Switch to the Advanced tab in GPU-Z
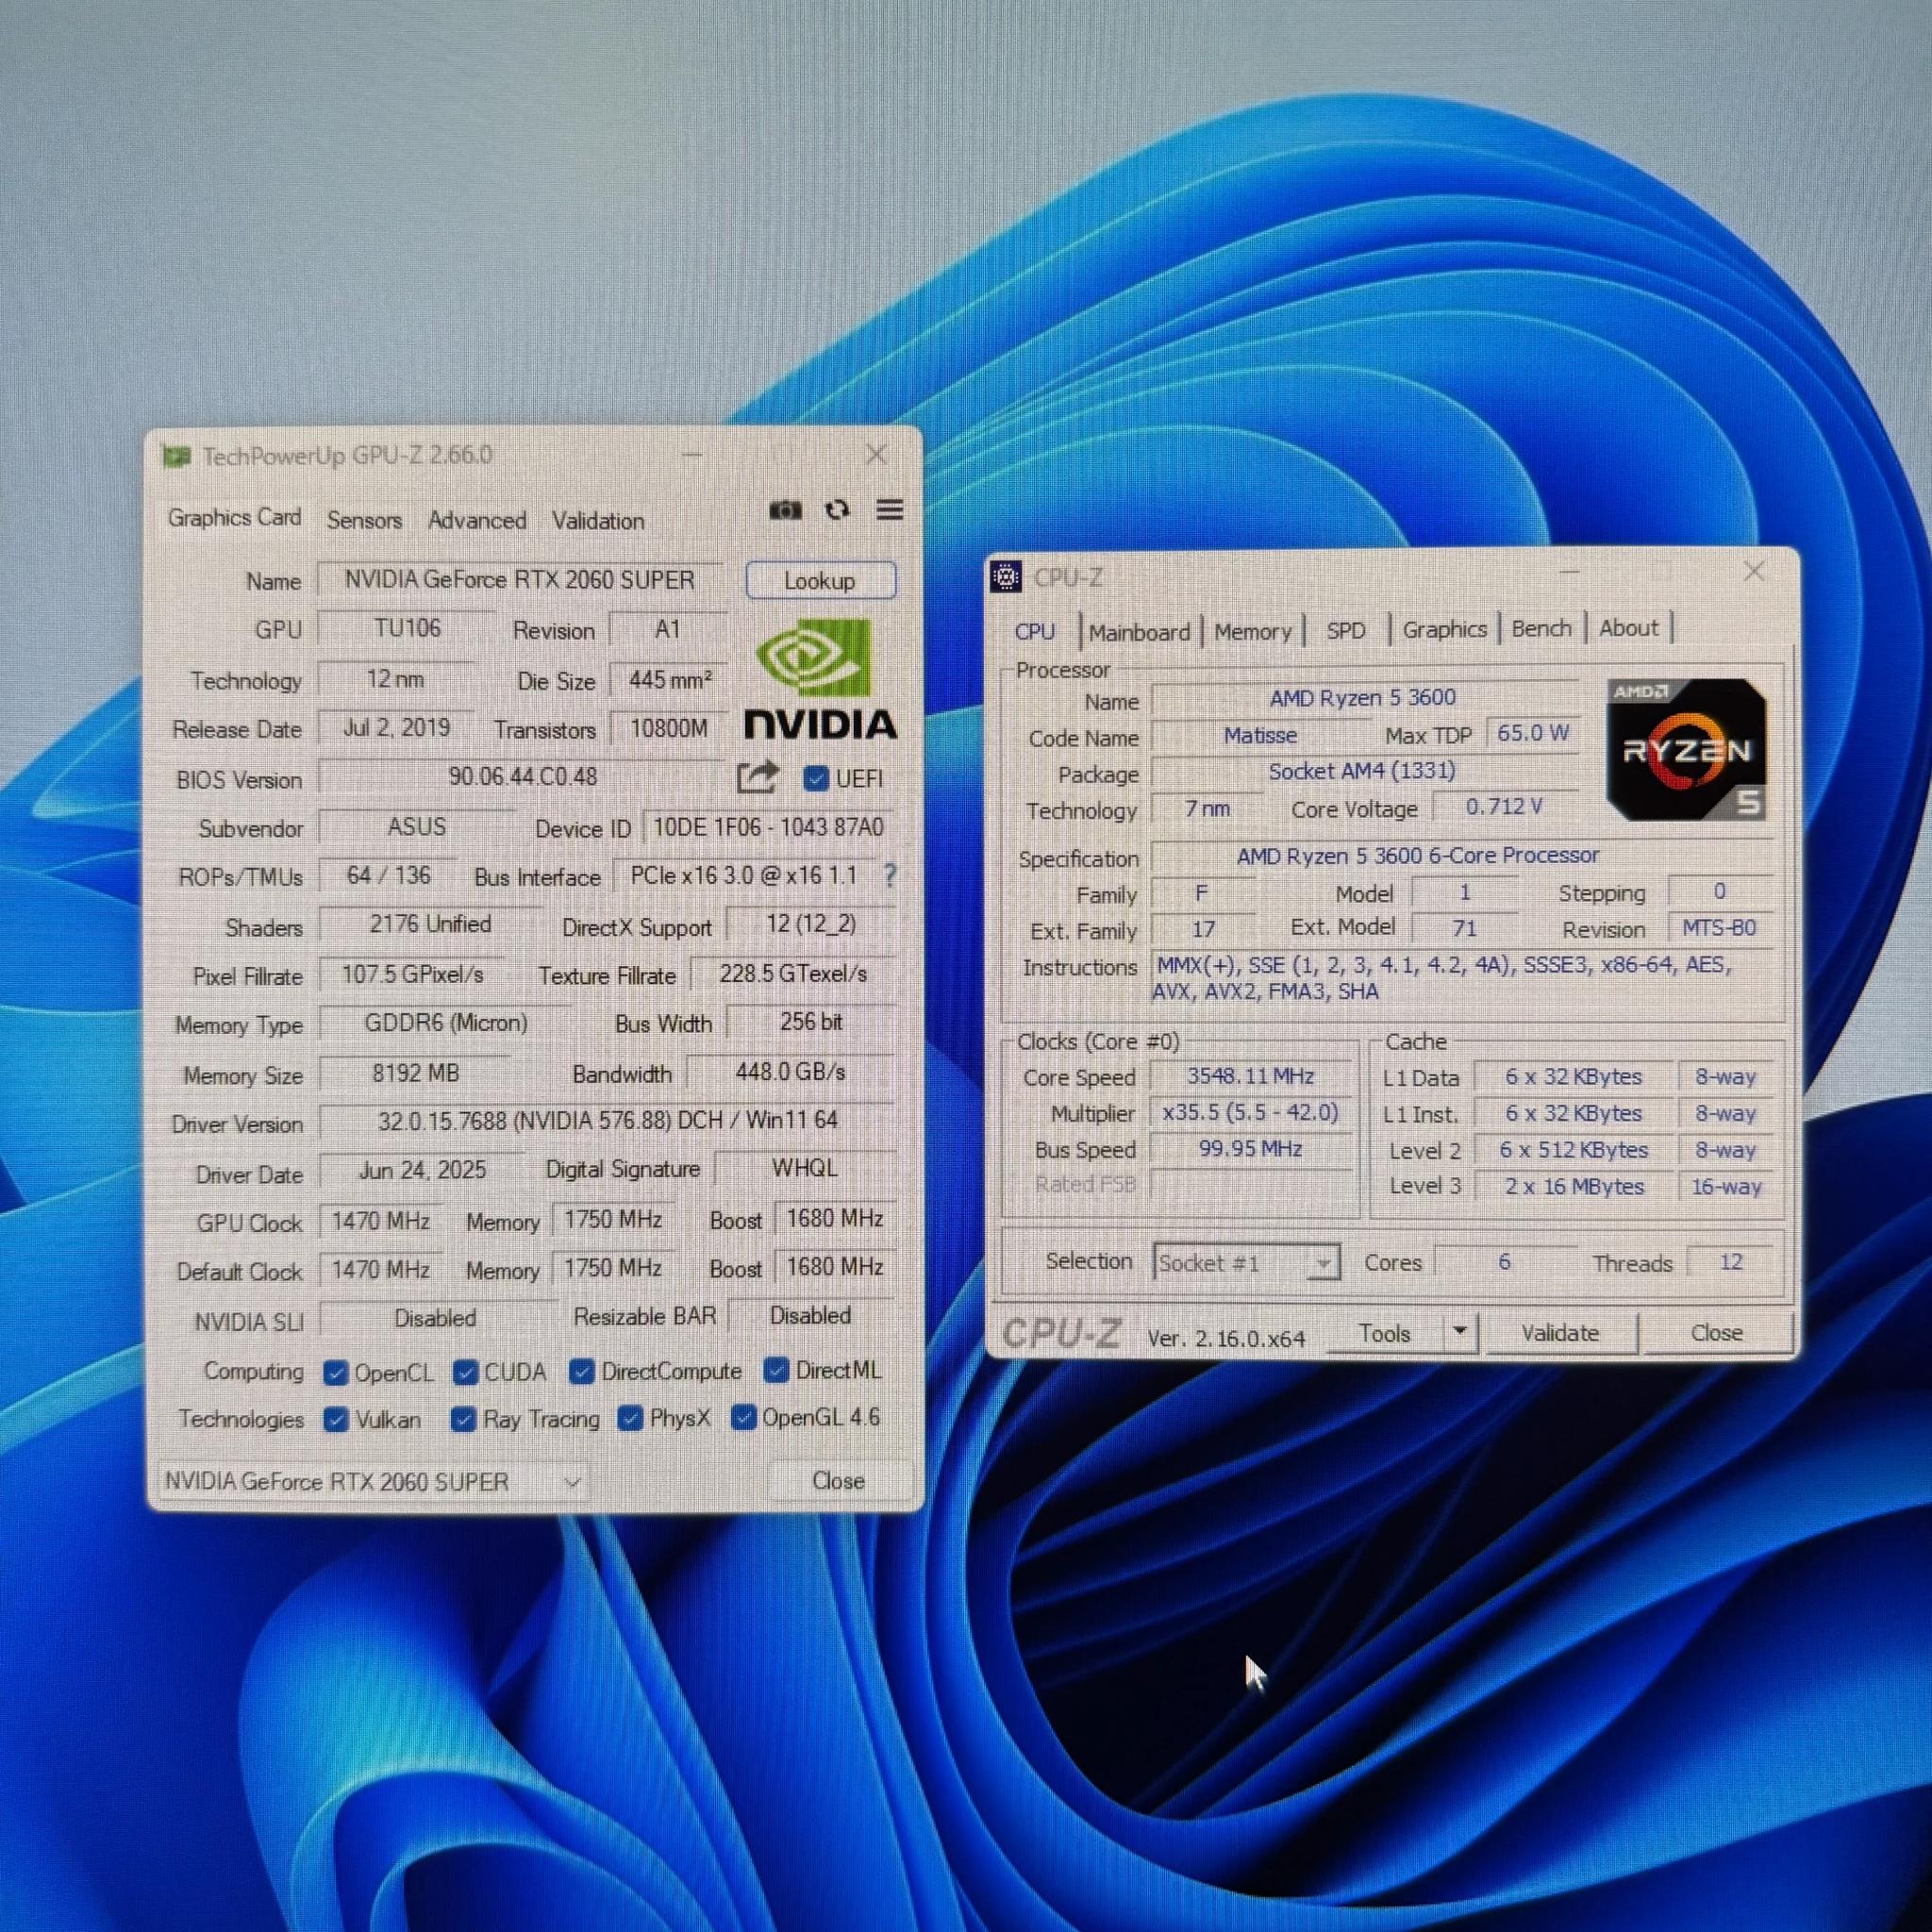This screenshot has height=1932, width=1932. coord(477,520)
